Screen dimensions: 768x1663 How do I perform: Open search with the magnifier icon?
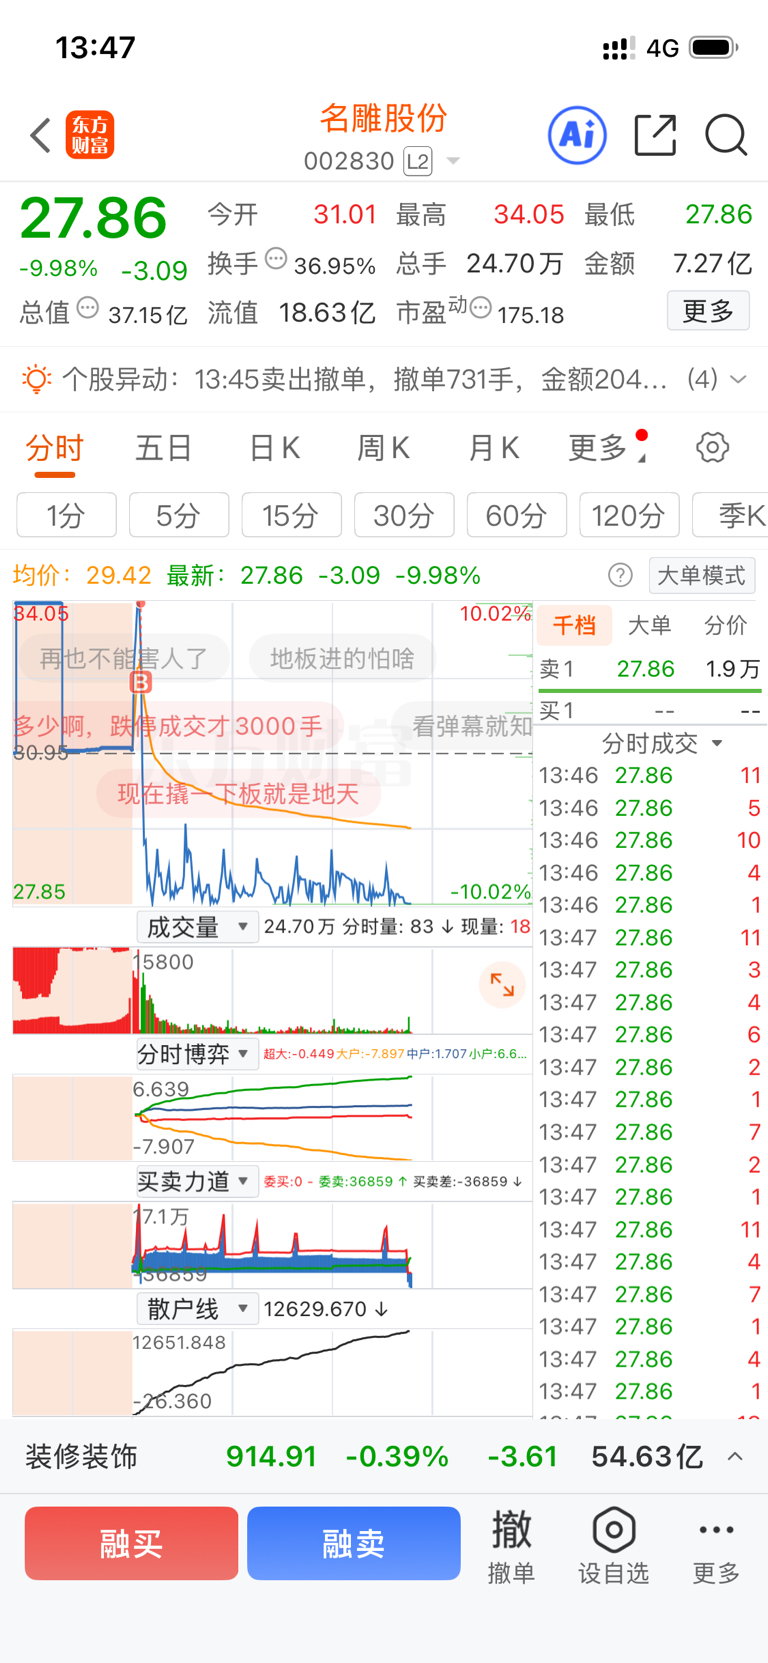(x=726, y=135)
